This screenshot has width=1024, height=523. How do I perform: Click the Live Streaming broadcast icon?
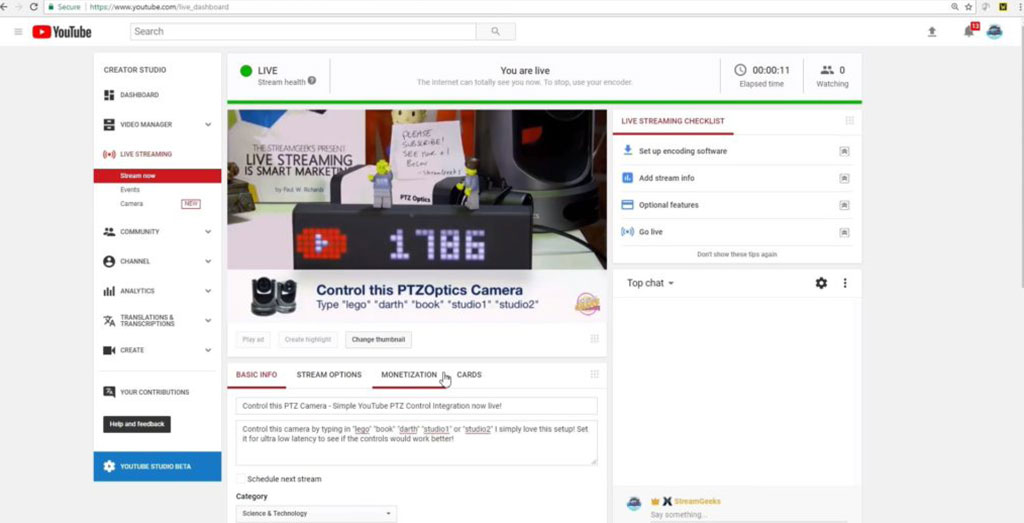109,155
